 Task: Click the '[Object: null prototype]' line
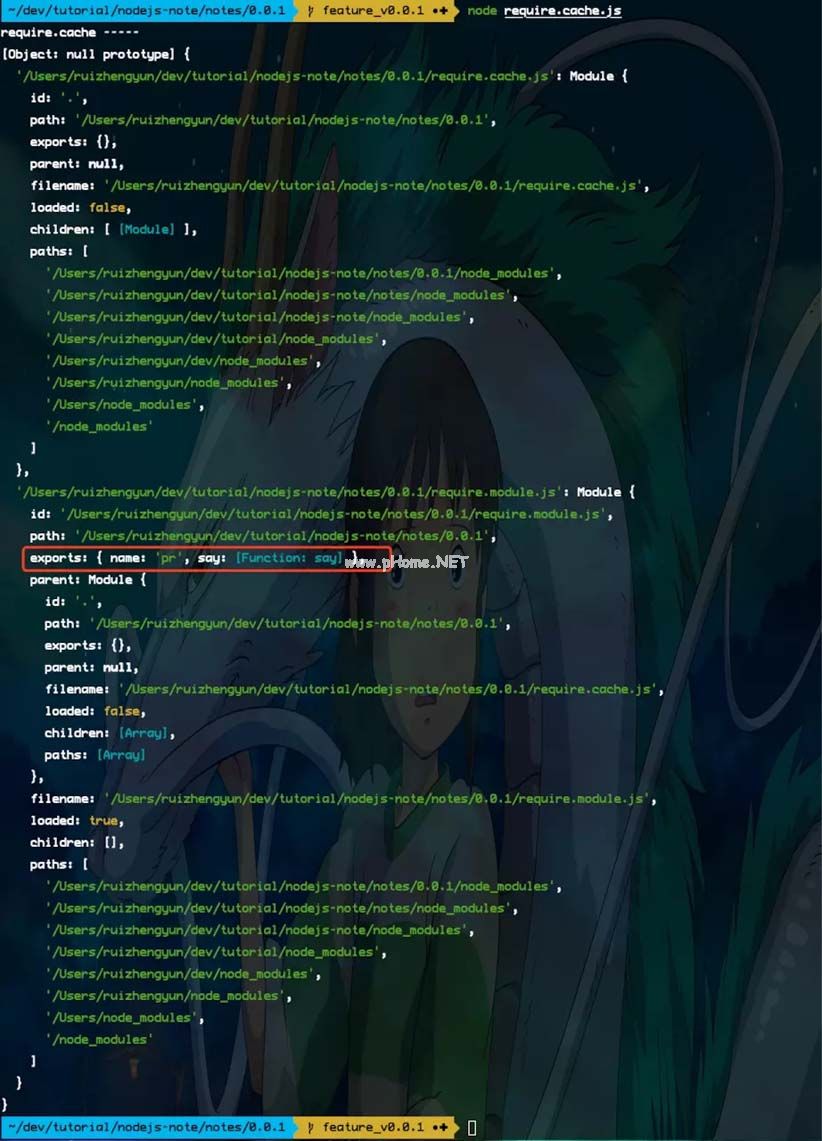coord(97,54)
